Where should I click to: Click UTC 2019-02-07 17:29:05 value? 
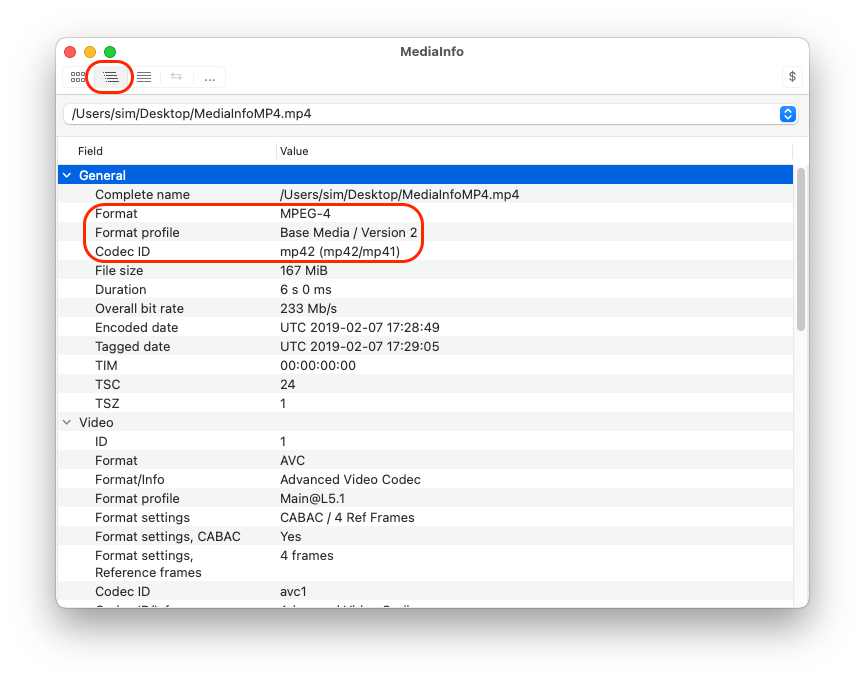click(360, 347)
